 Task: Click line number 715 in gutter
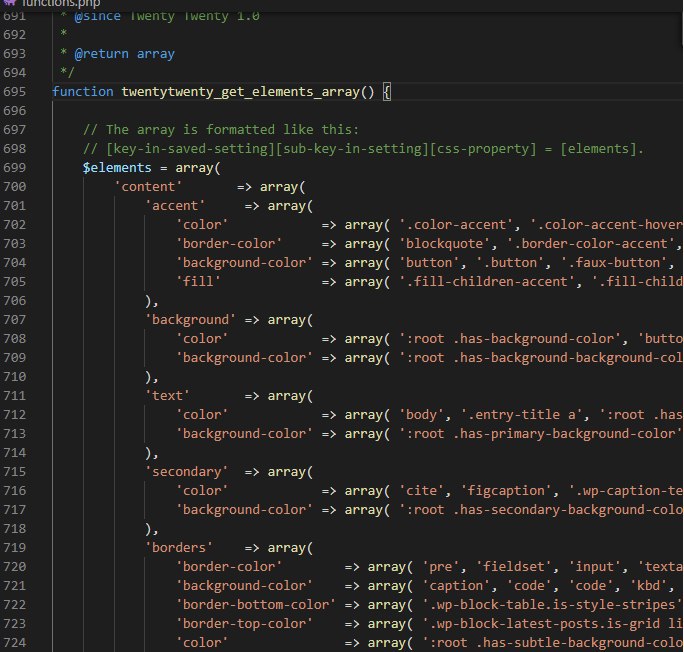[x=14, y=472]
